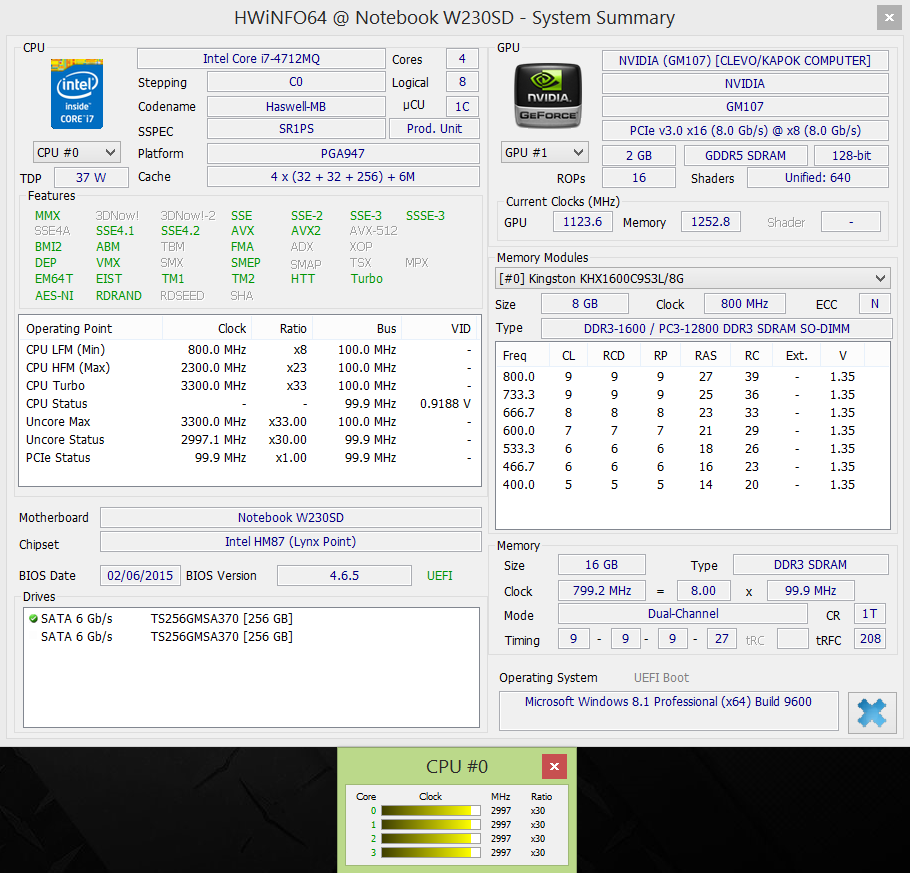
Task: Select the Uncore Status row
Action: pyautogui.click(x=250, y=440)
